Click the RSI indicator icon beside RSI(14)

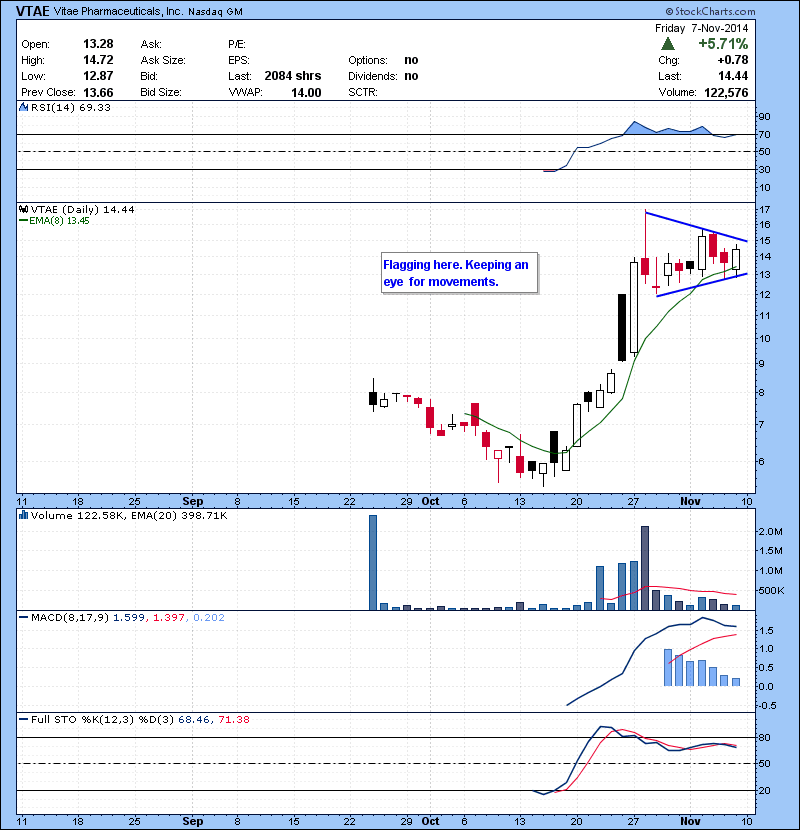tap(23, 107)
